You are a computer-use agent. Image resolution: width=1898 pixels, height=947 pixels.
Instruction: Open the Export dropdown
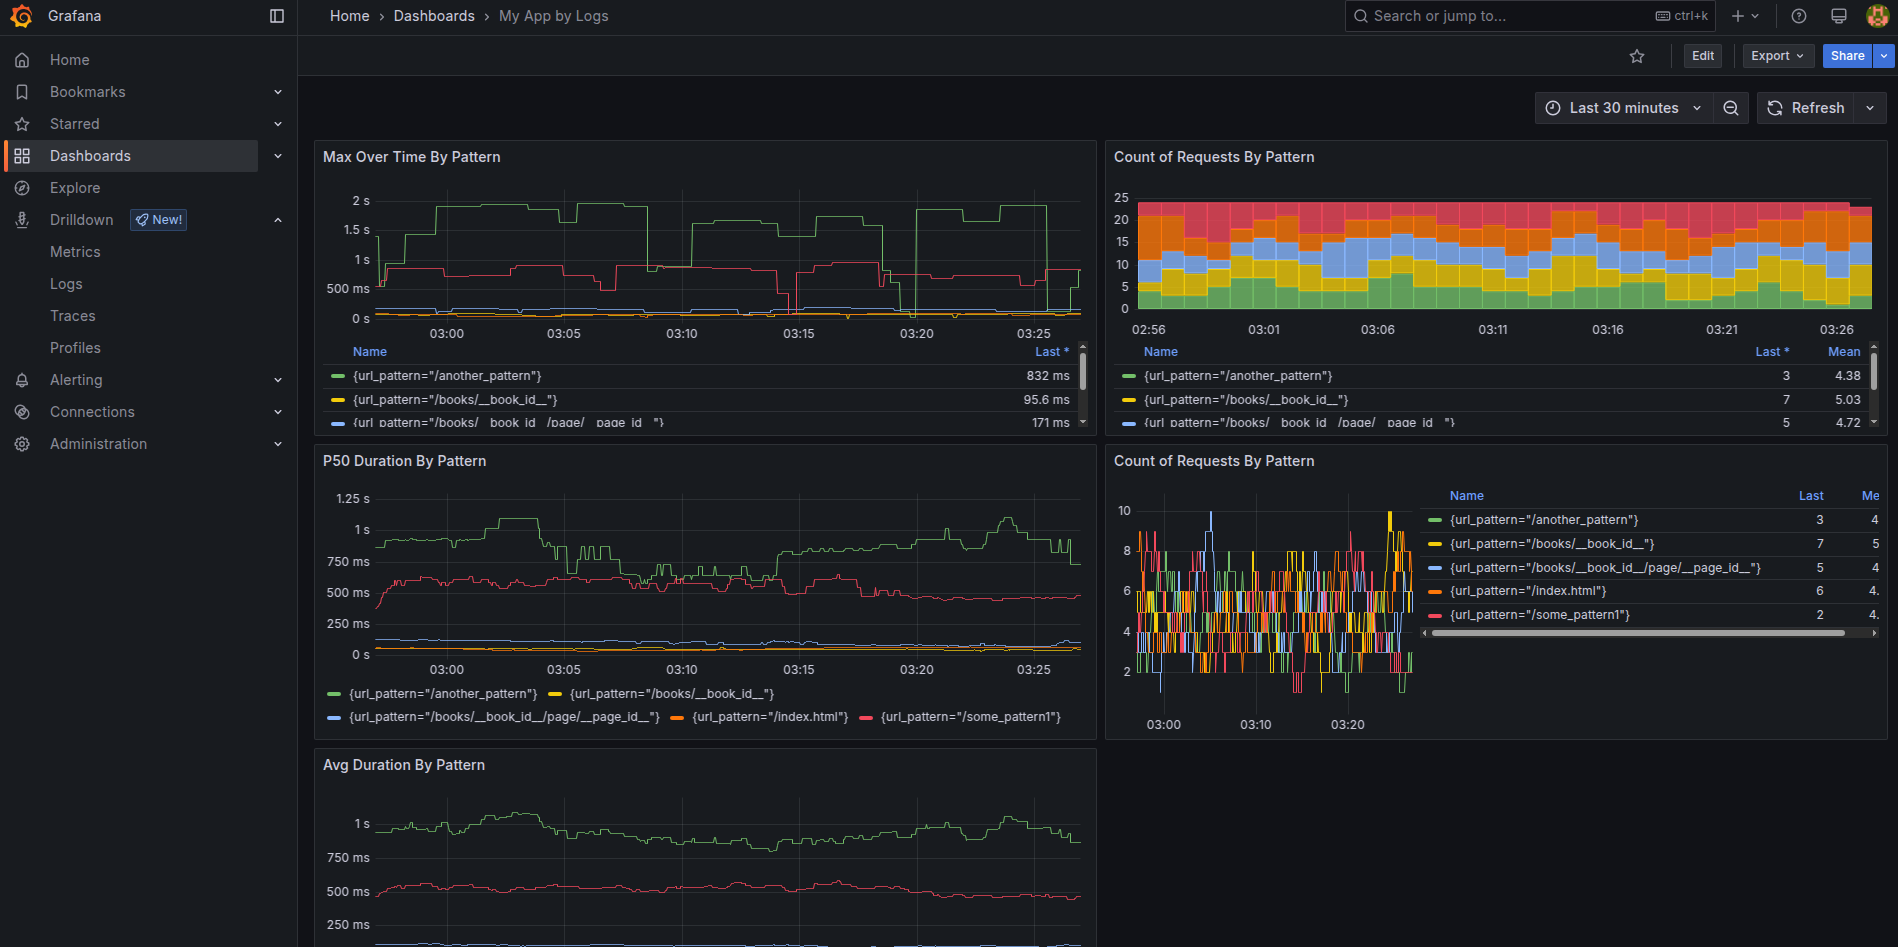click(1777, 56)
